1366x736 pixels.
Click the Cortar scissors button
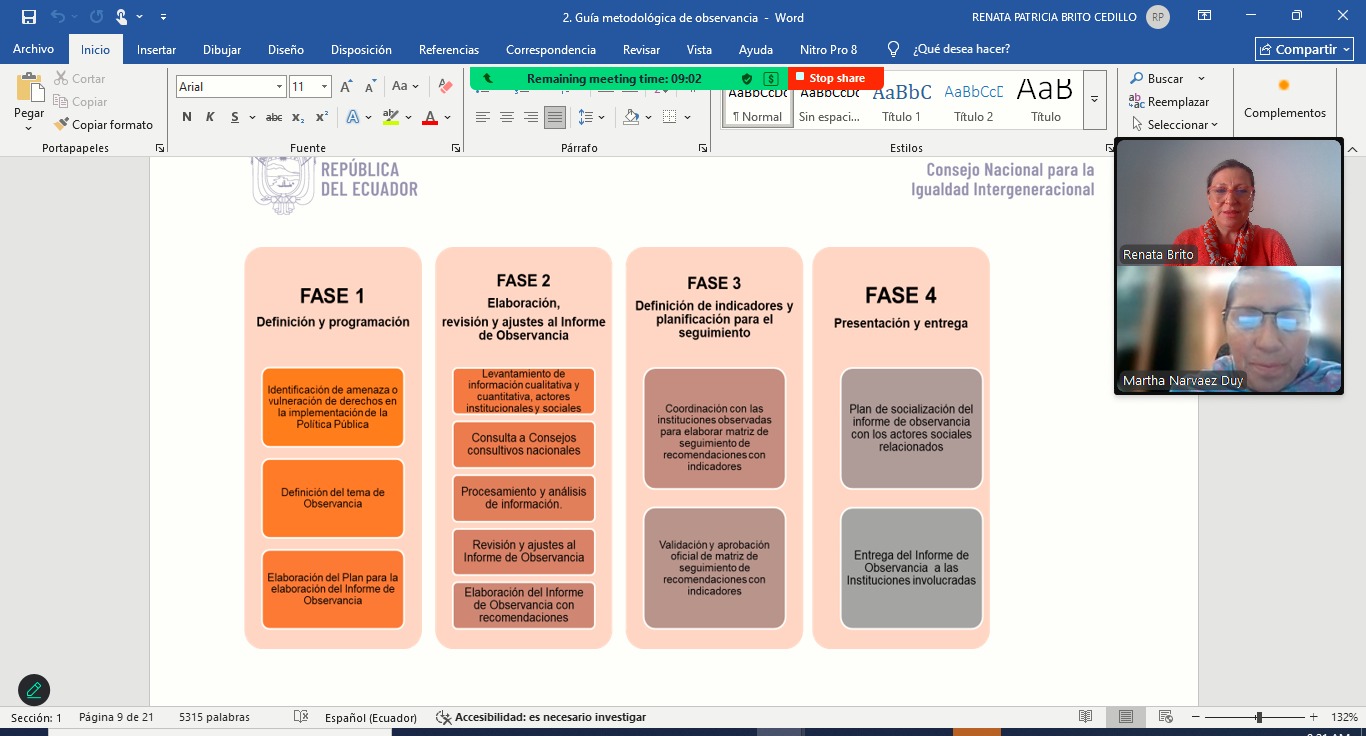point(79,78)
